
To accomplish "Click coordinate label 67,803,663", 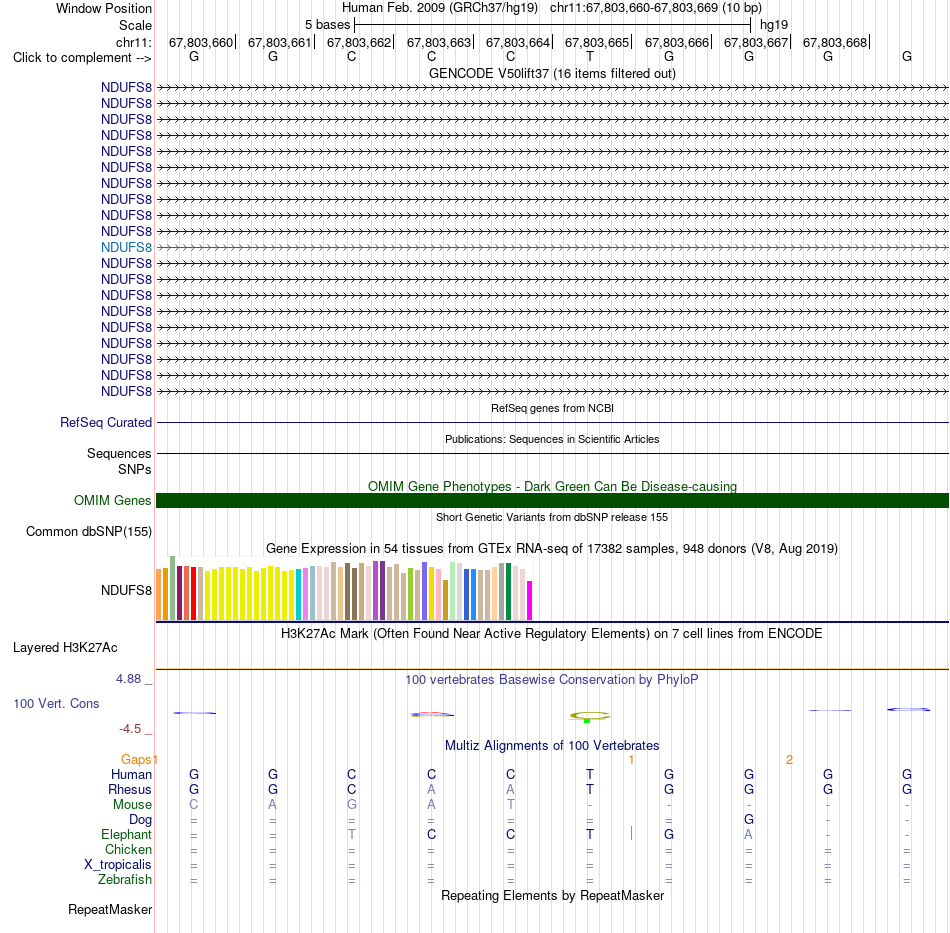I will point(439,42).
